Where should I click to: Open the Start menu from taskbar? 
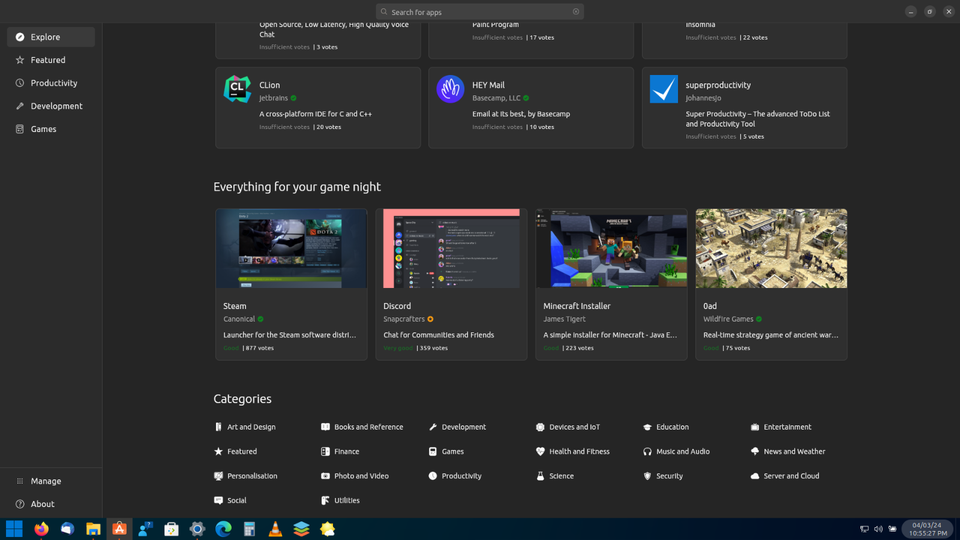click(14, 529)
